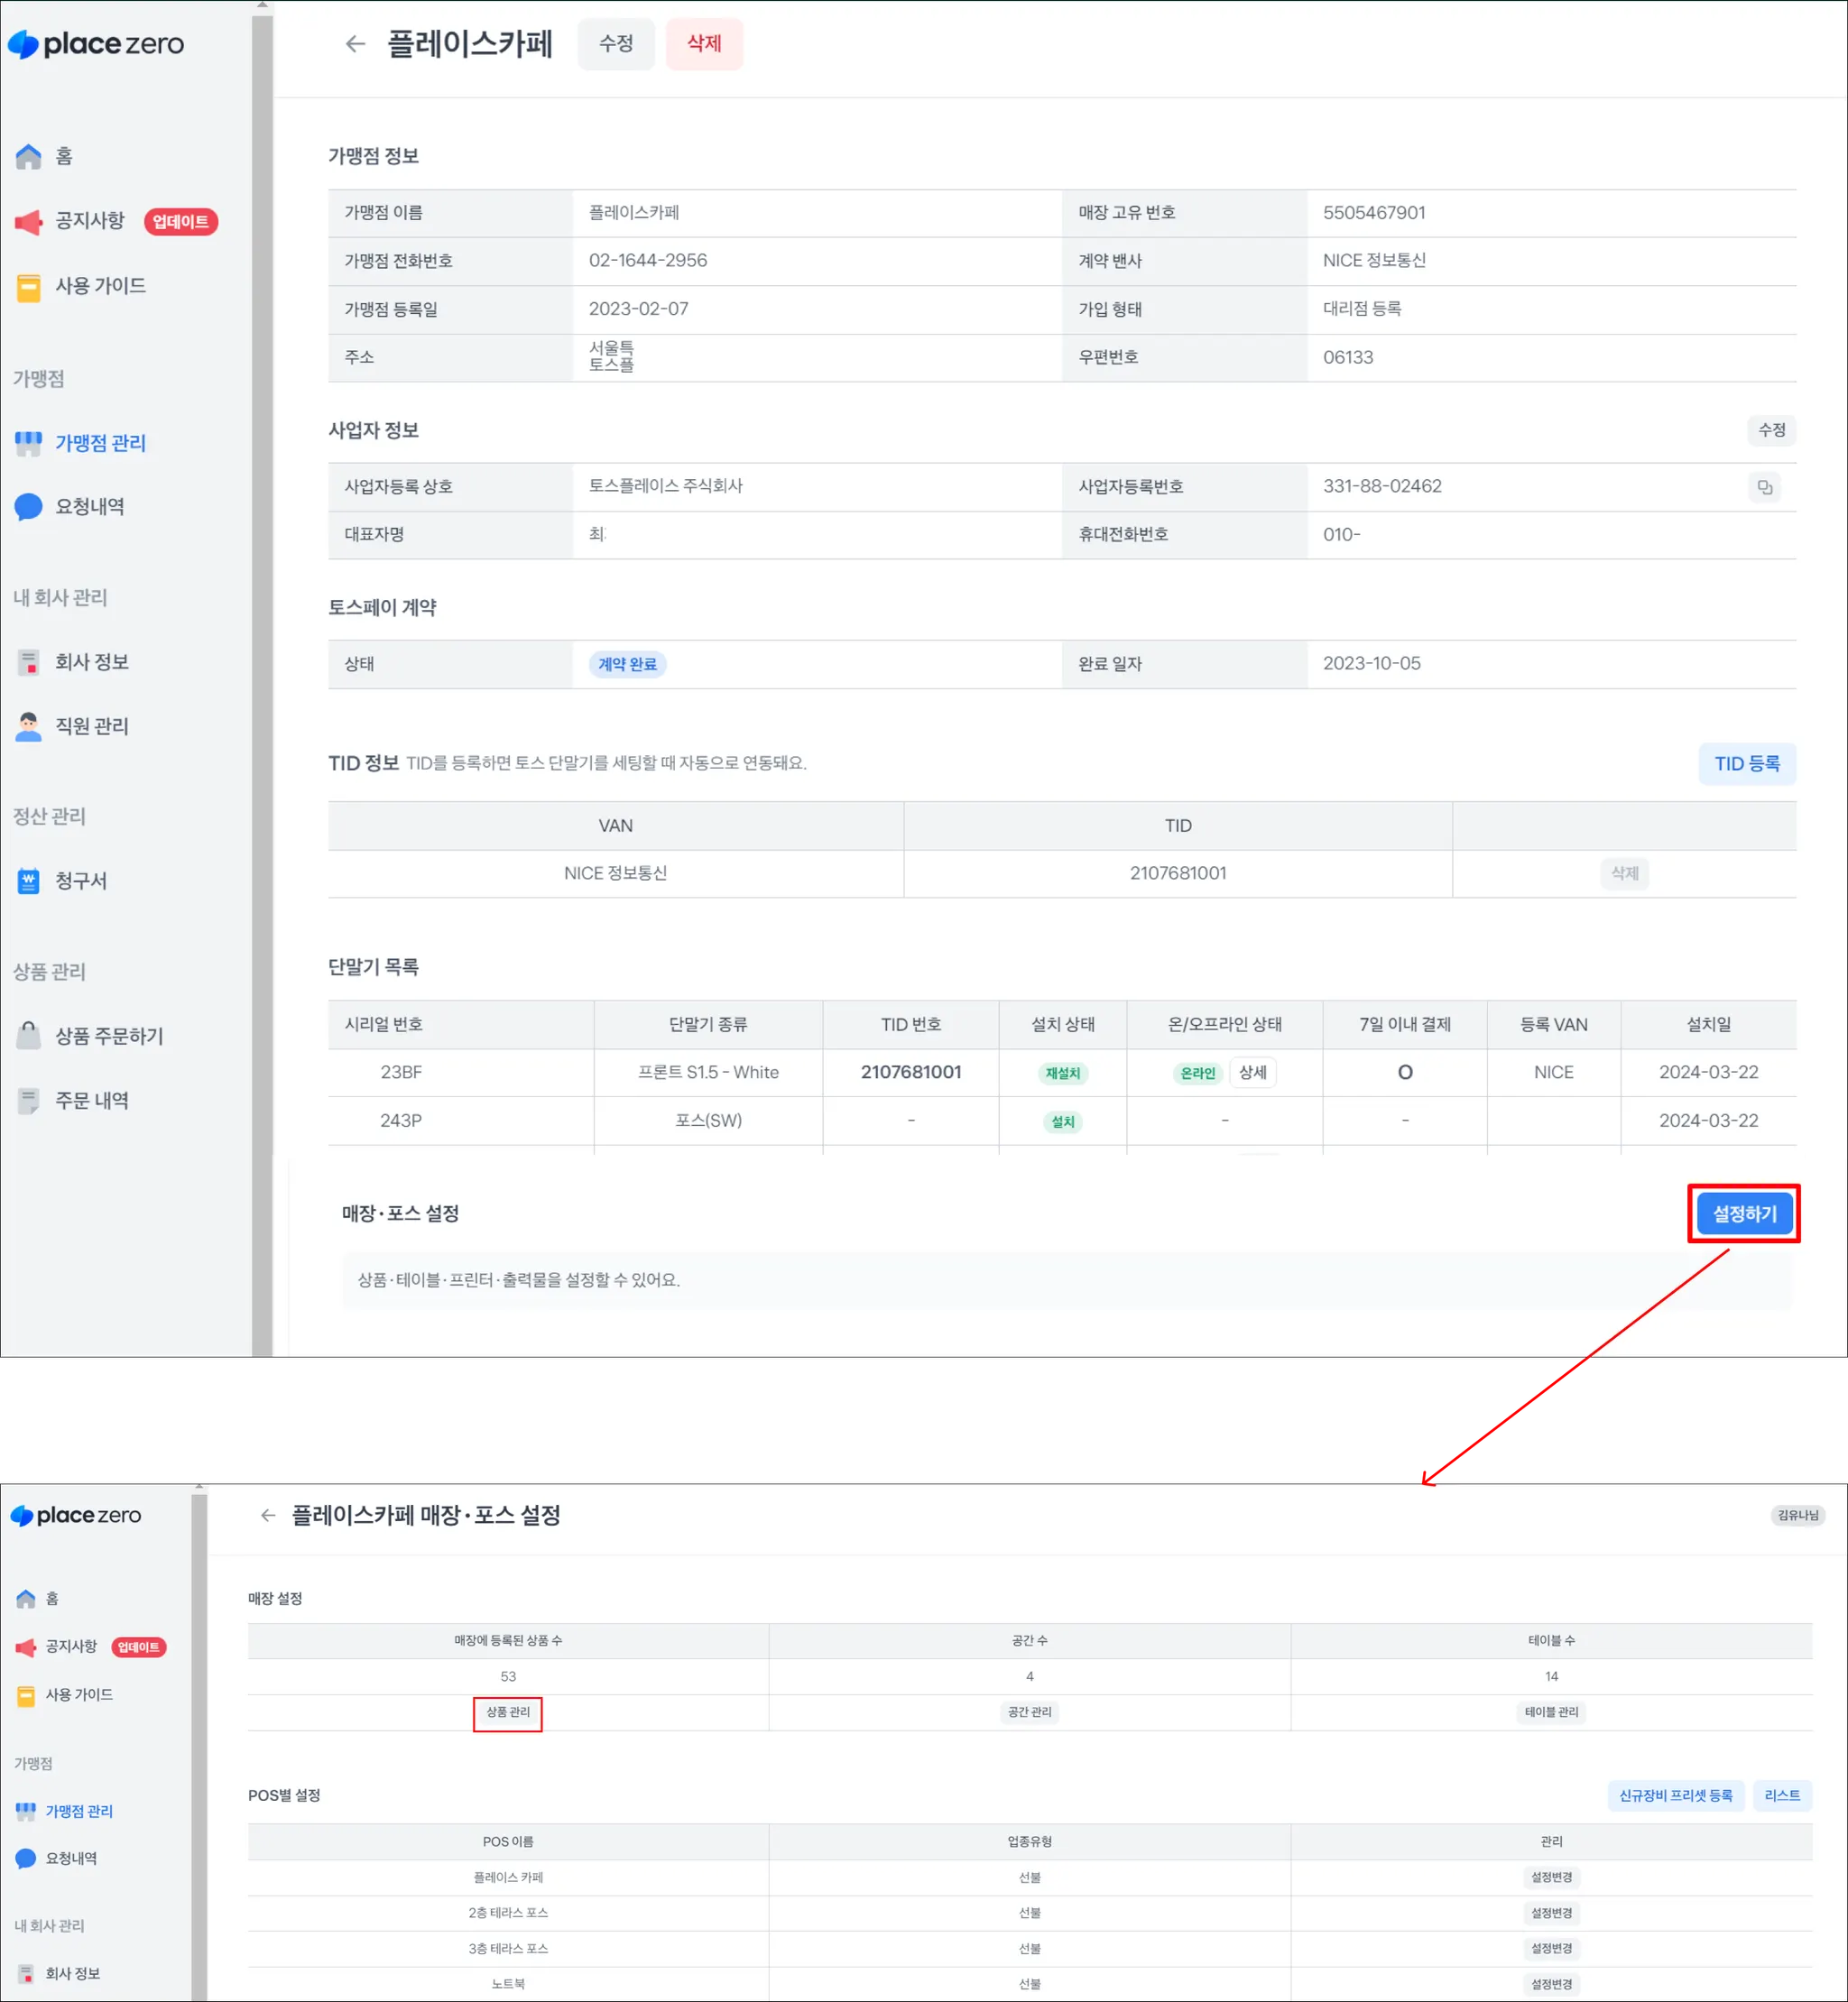Select 요청내역 chat bubble icon

(x=29, y=507)
